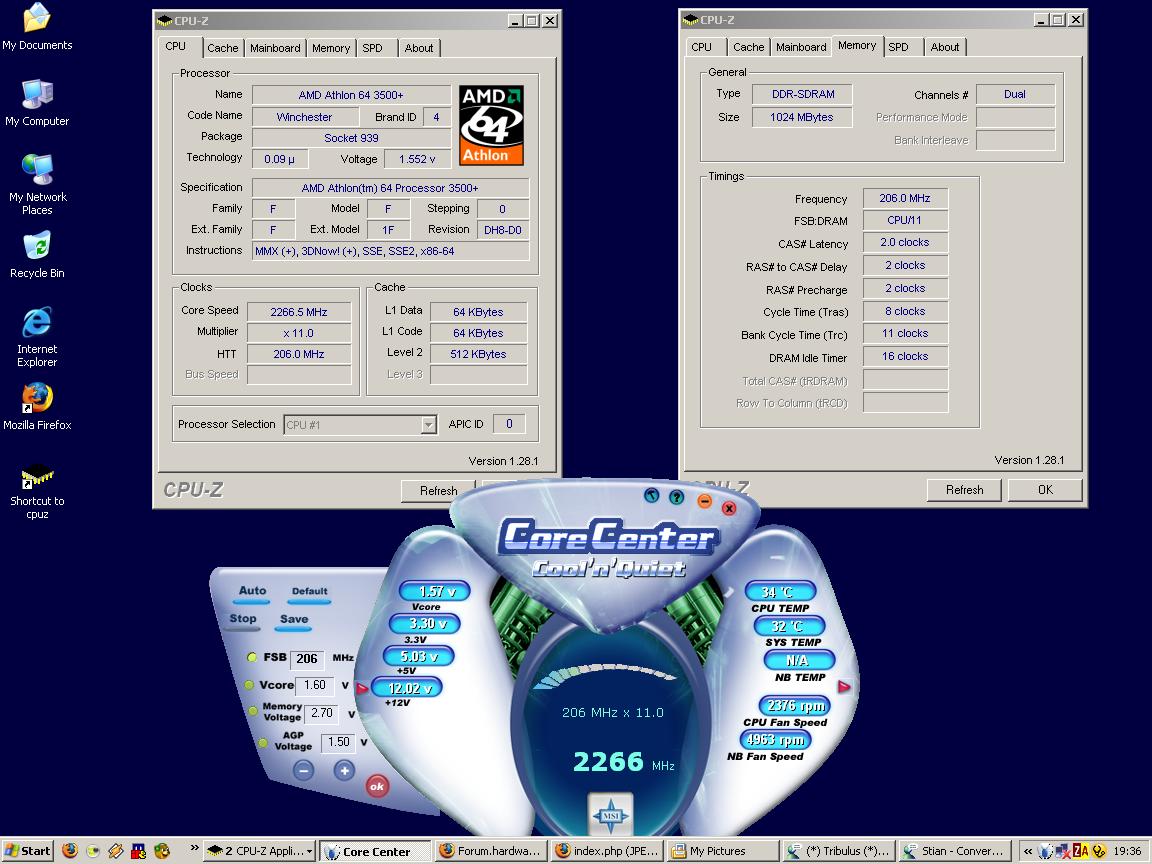Click the Memory Voltage field showing 2.70

pos(322,713)
